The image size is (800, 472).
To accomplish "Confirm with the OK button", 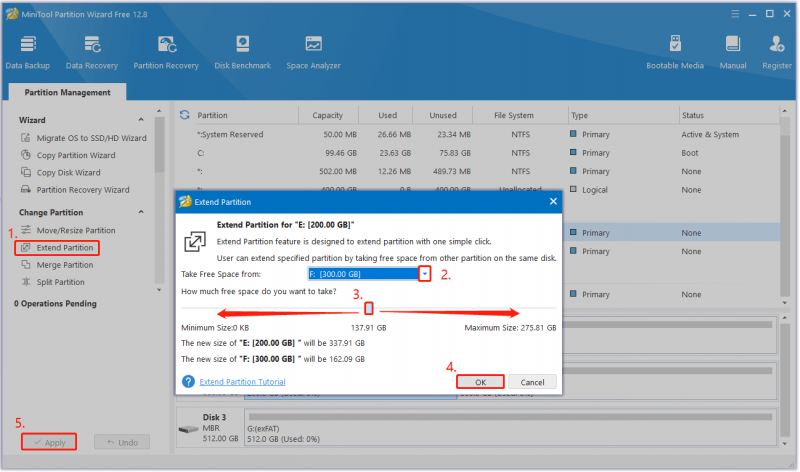I will tap(481, 382).
